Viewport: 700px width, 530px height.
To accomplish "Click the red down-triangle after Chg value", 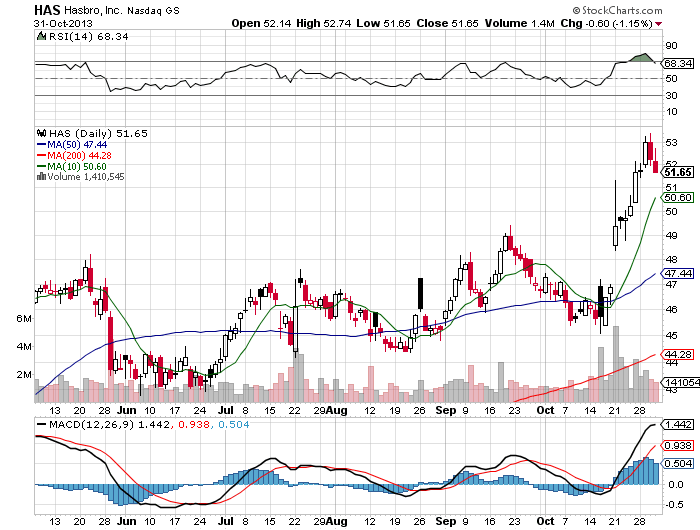I will click(x=659, y=24).
